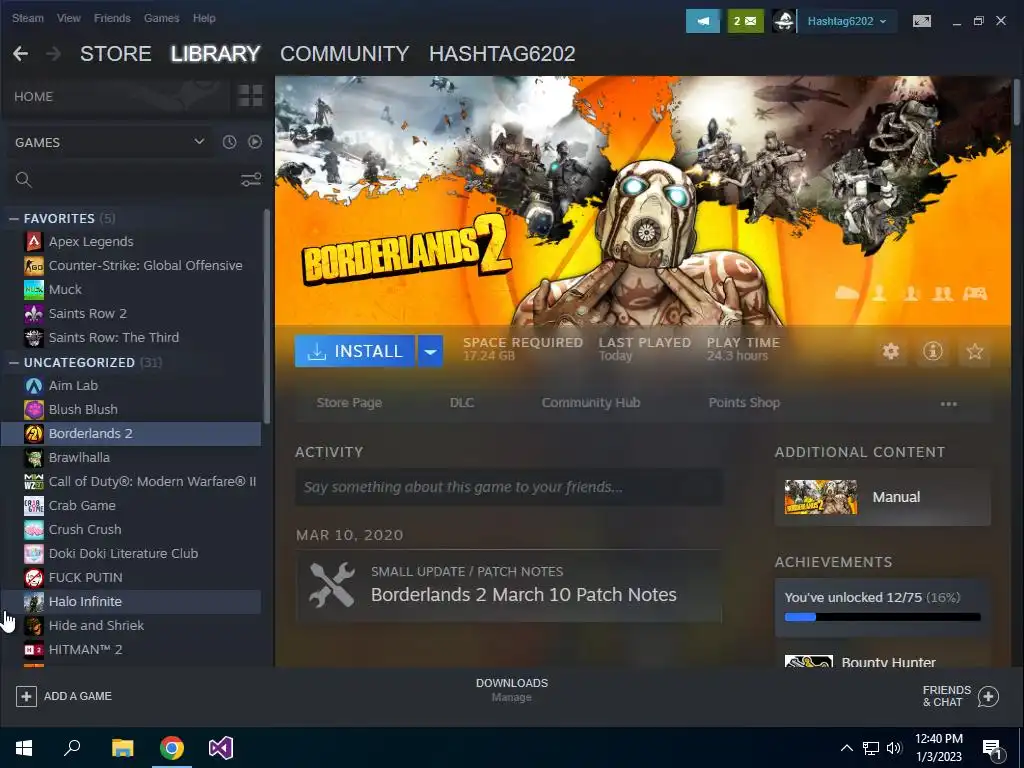Viewport: 1024px width, 768px height.
Task: Select Crab Game in the list
Action: [131, 505]
